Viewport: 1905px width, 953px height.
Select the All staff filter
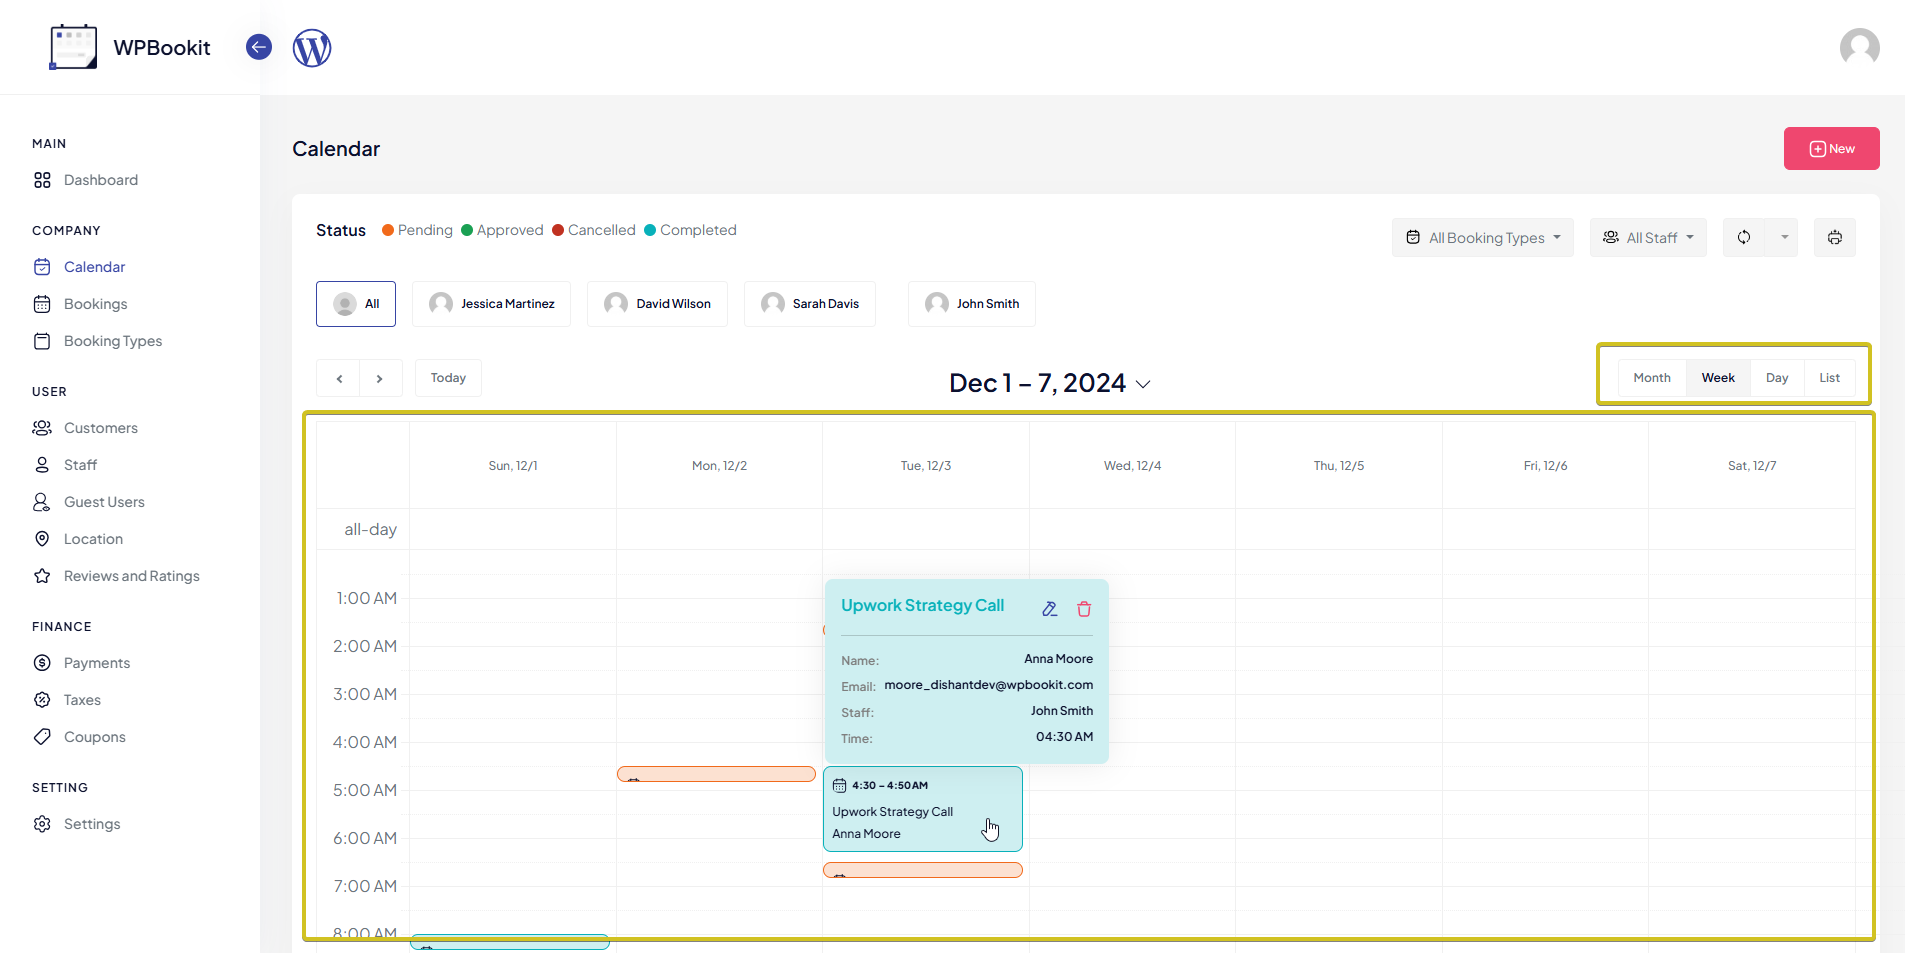356,304
